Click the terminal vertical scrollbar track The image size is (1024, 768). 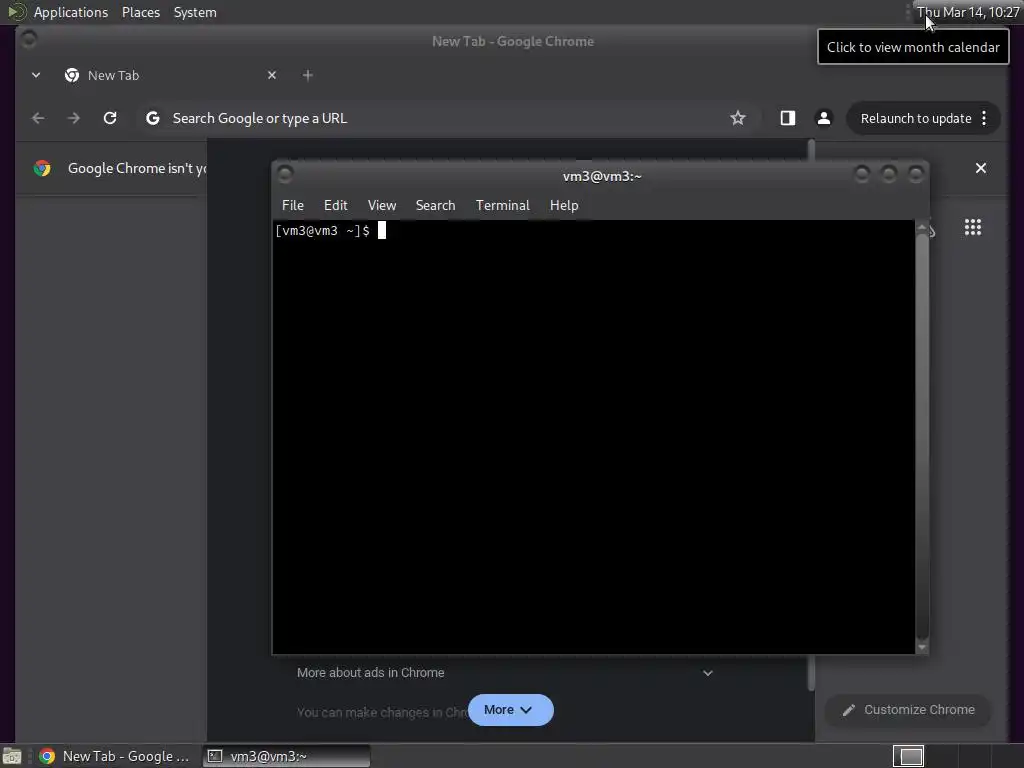[x=921, y=436]
